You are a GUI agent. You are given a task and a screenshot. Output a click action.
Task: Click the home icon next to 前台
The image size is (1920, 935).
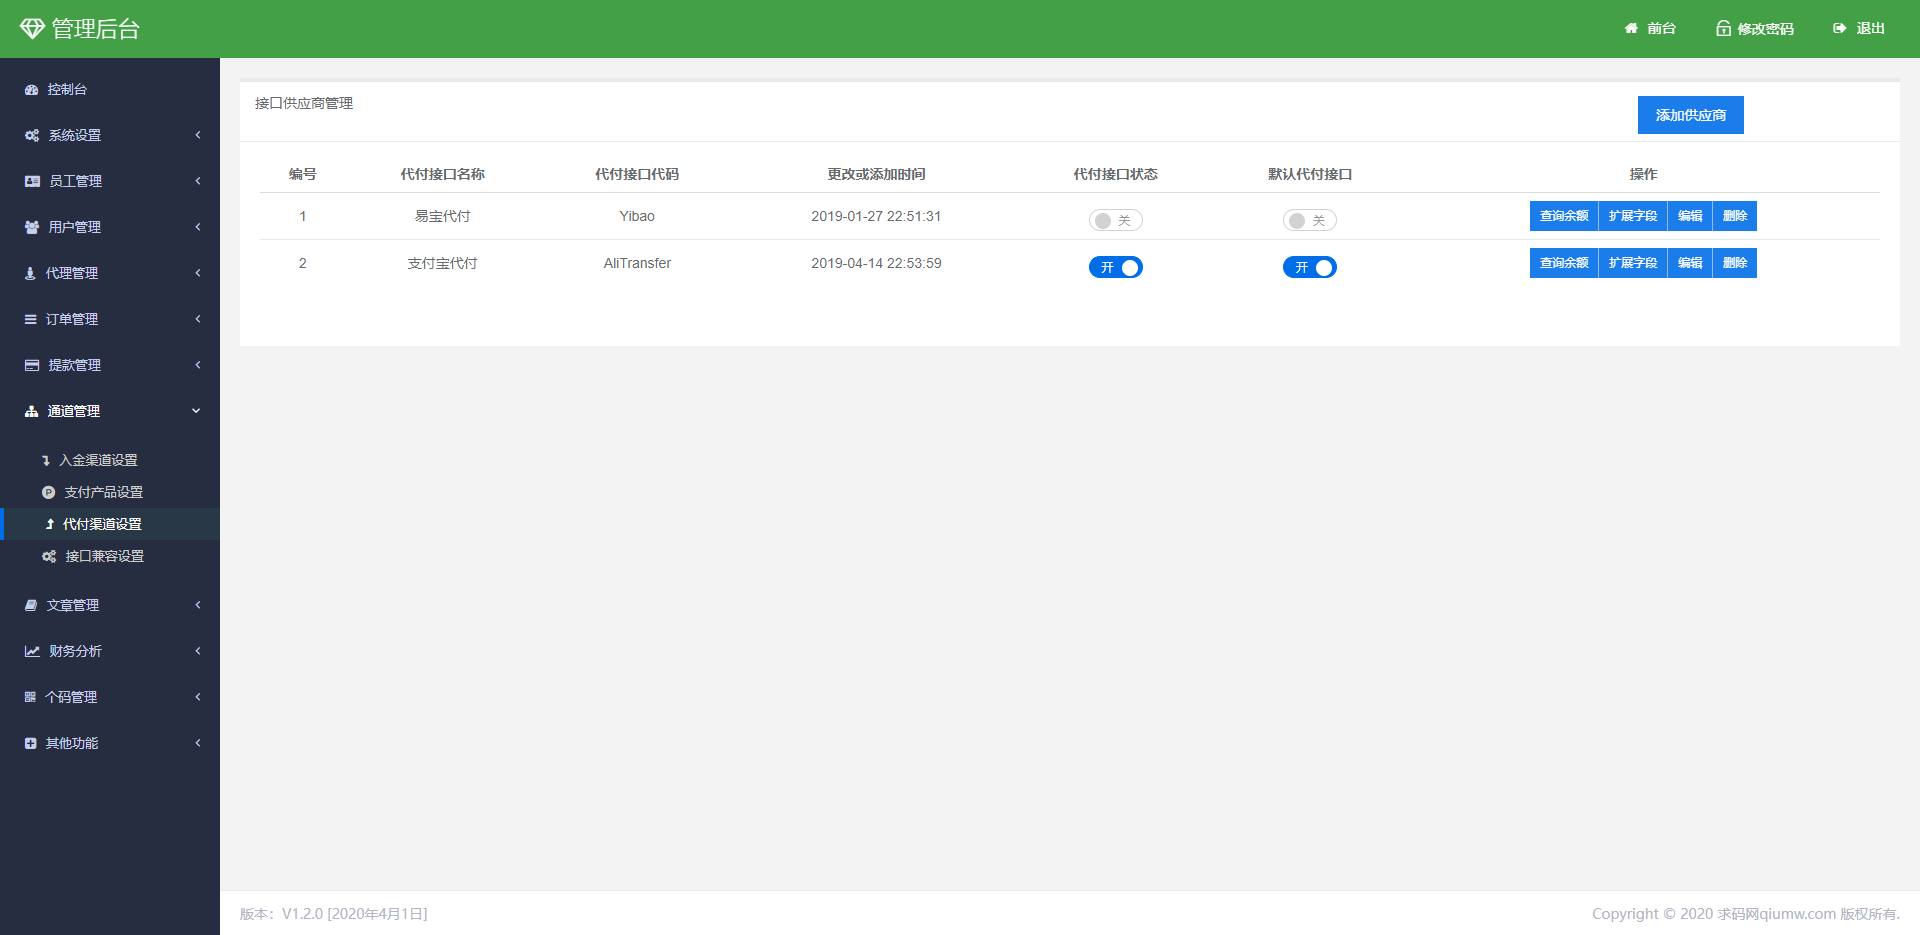coord(1631,28)
